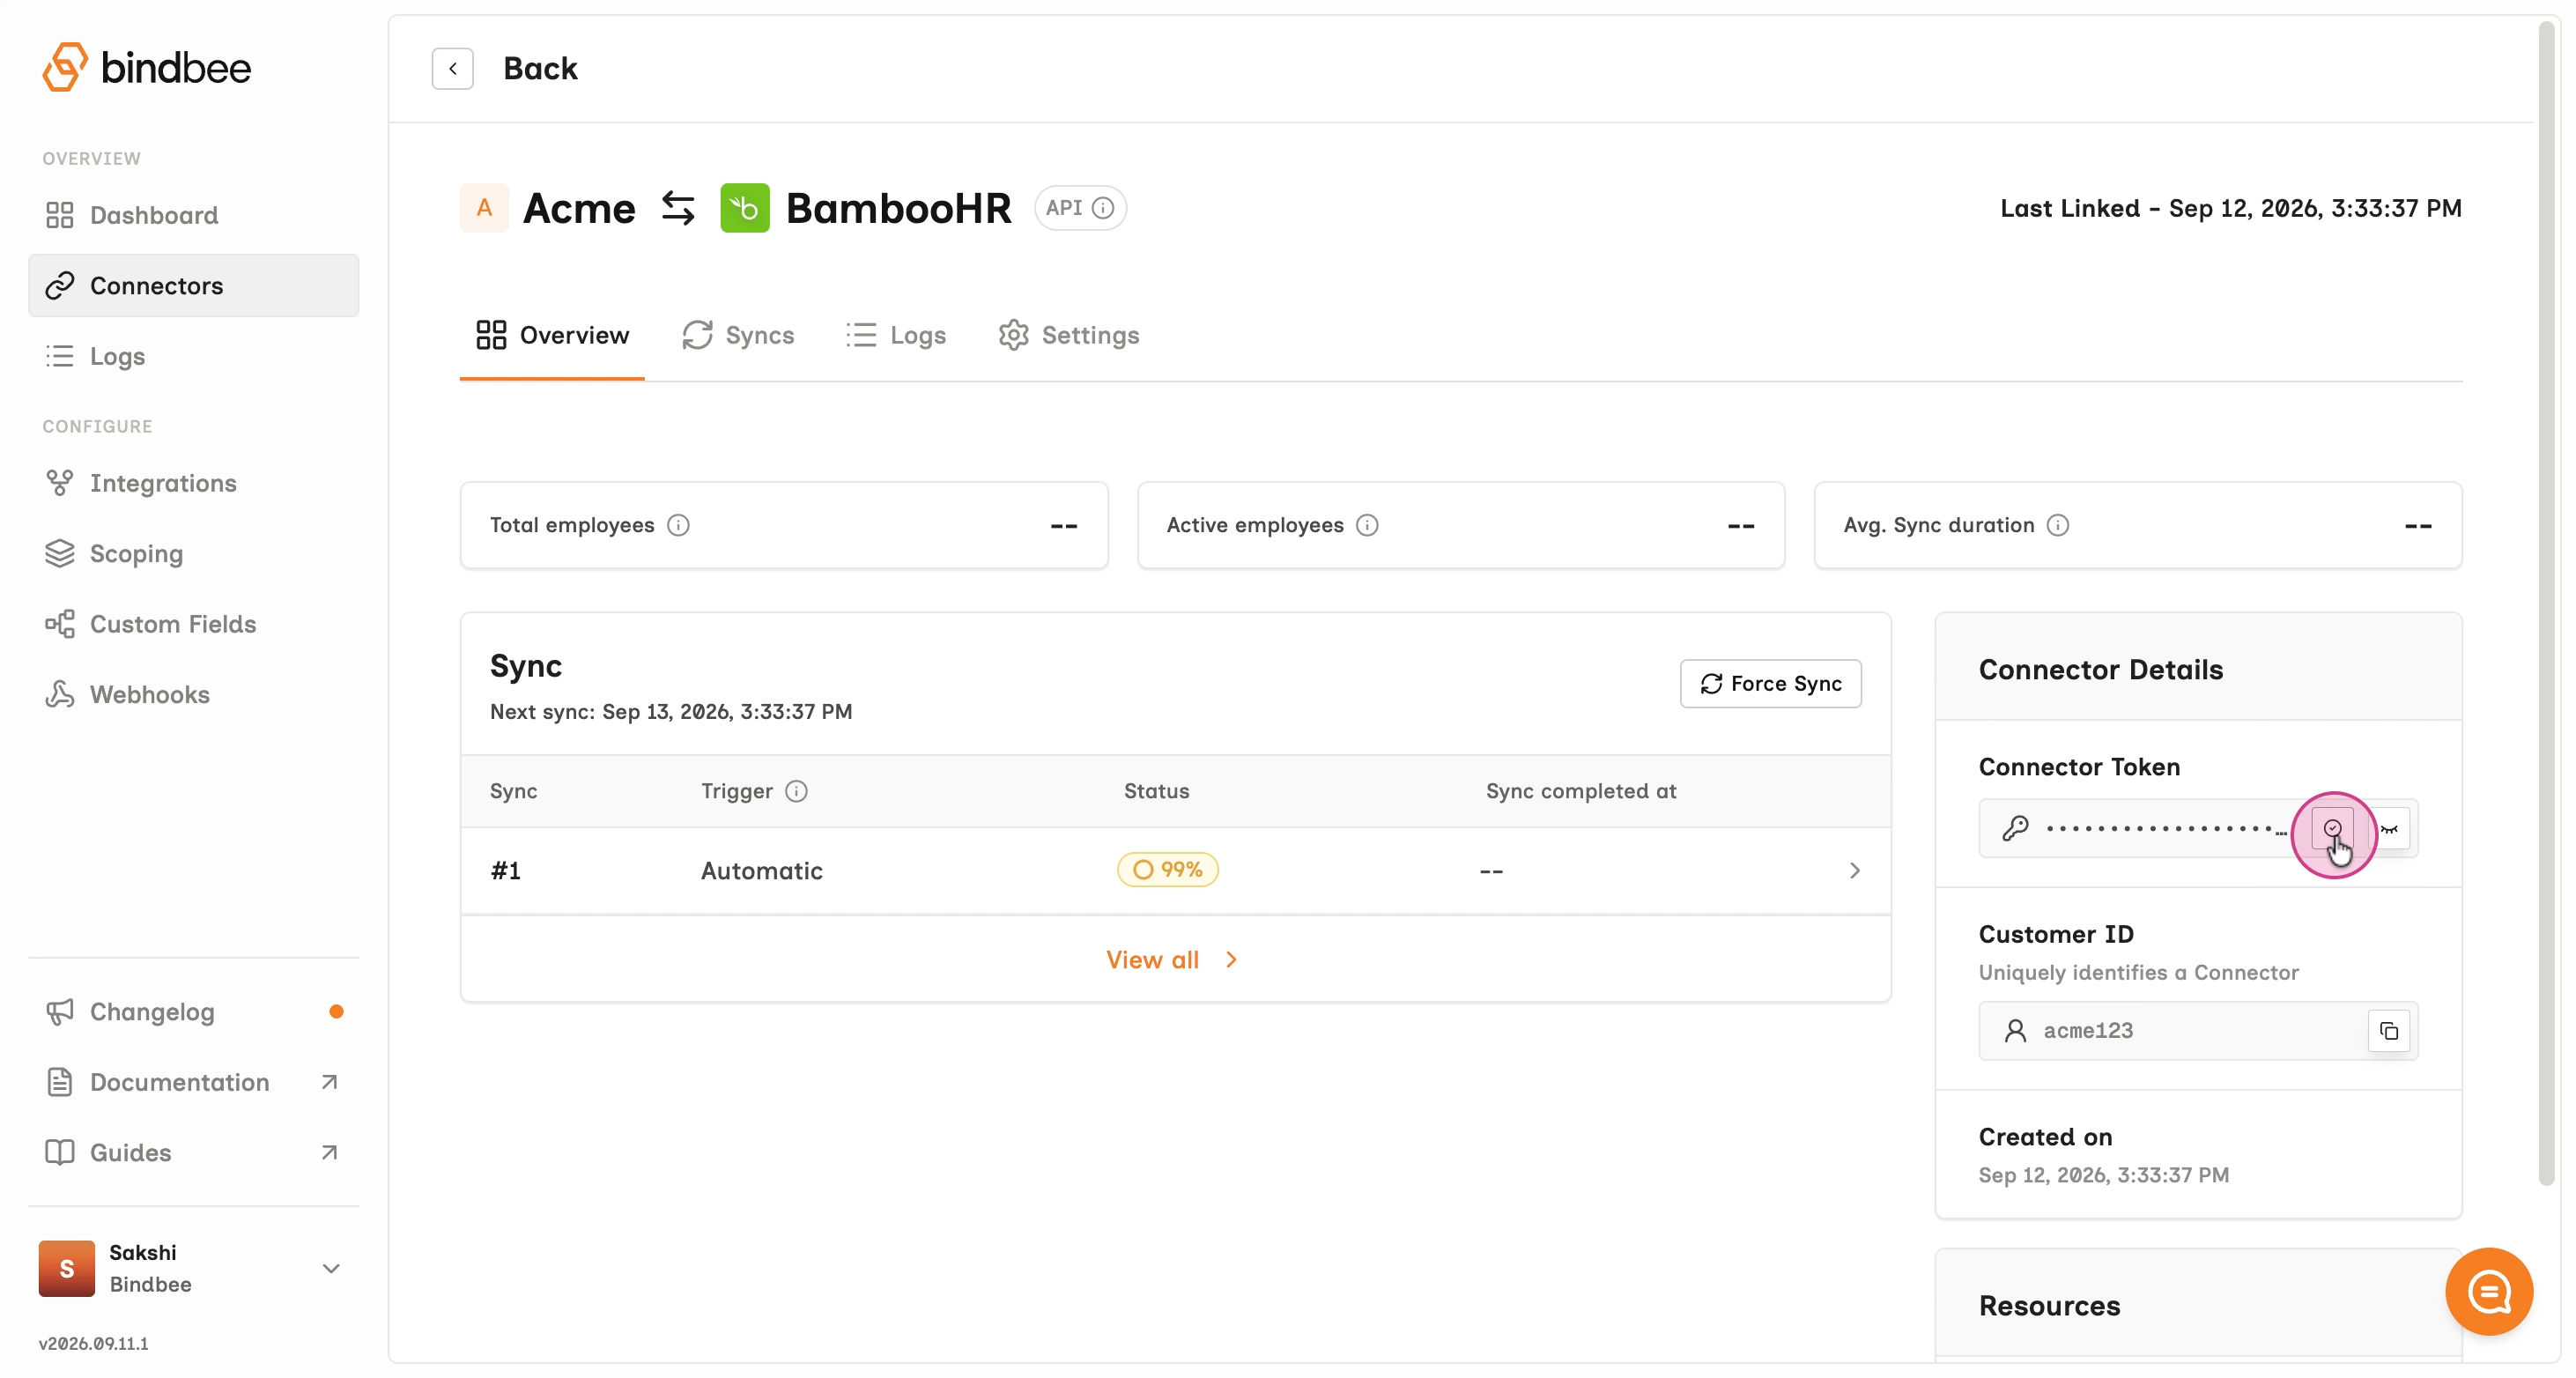Click the green BambooHR logo
The image size is (2576, 1378).
(x=745, y=208)
